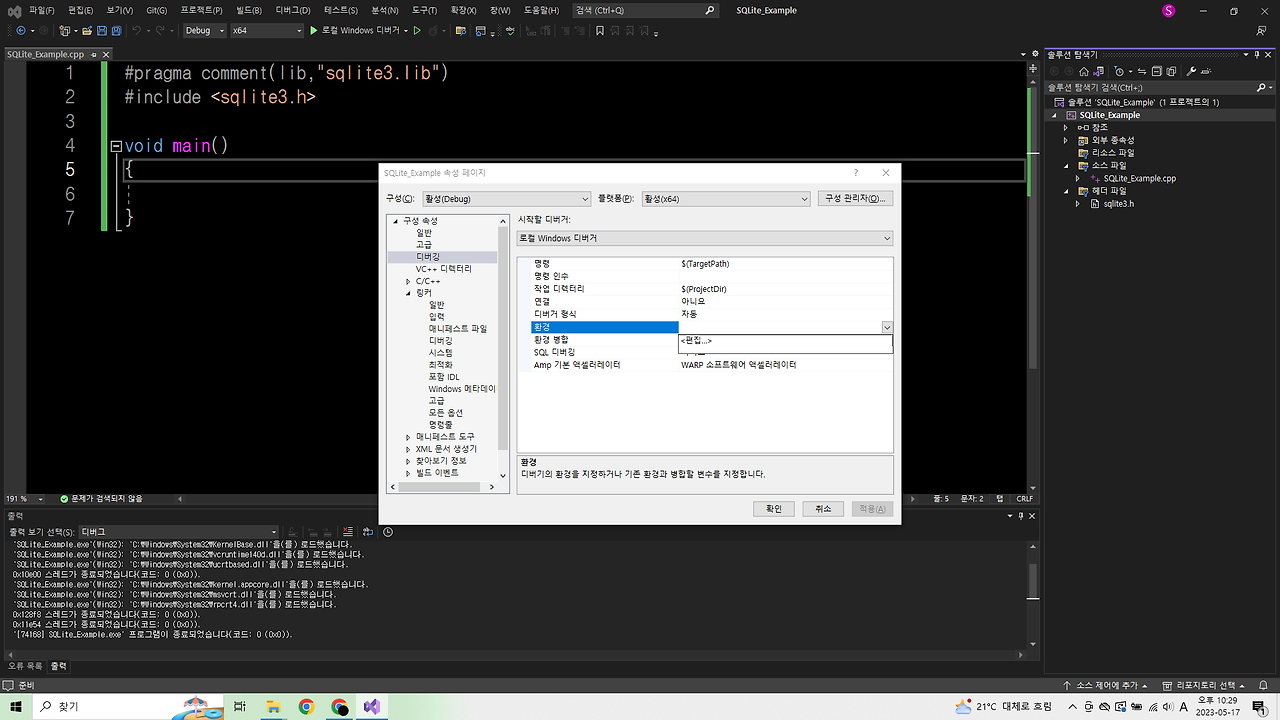Click the 작업 디렉터리 property row
Image resolution: width=1280 pixels, height=720 pixels.
point(712,289)
